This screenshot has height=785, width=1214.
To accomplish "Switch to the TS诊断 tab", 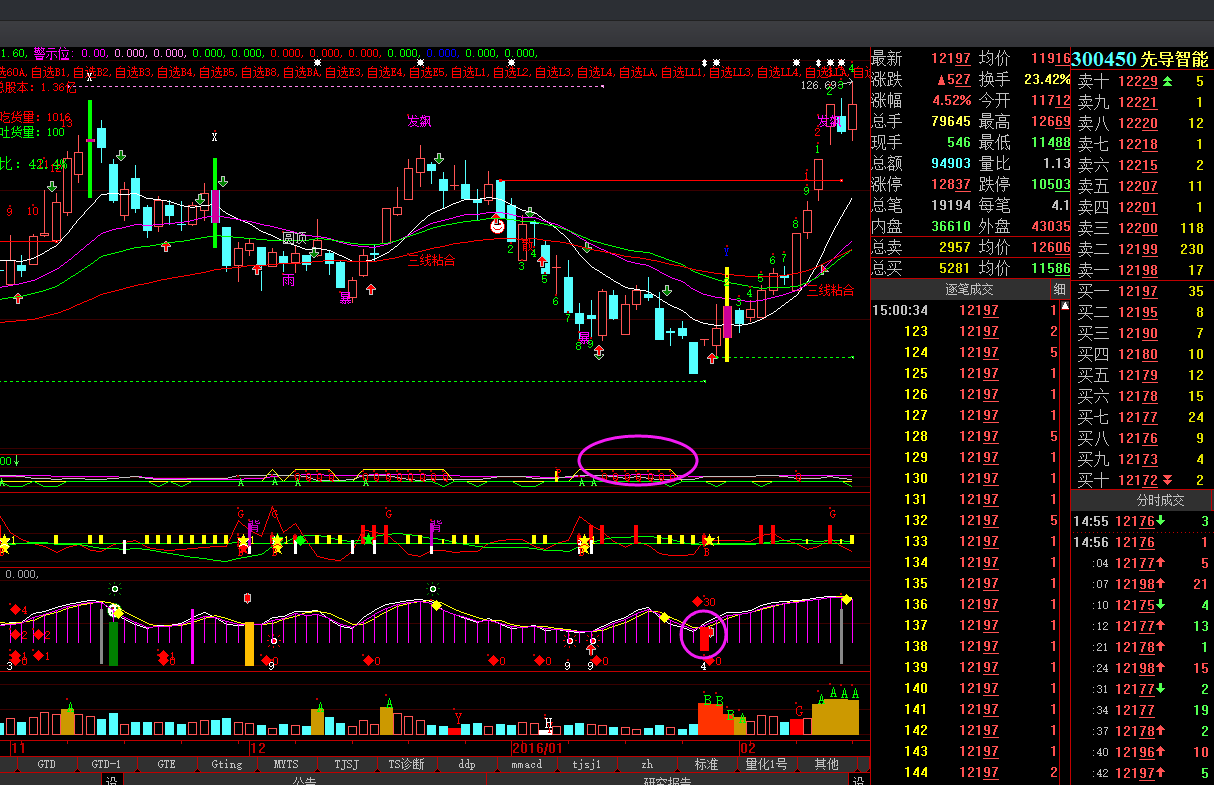I will [x=406, y=764].
